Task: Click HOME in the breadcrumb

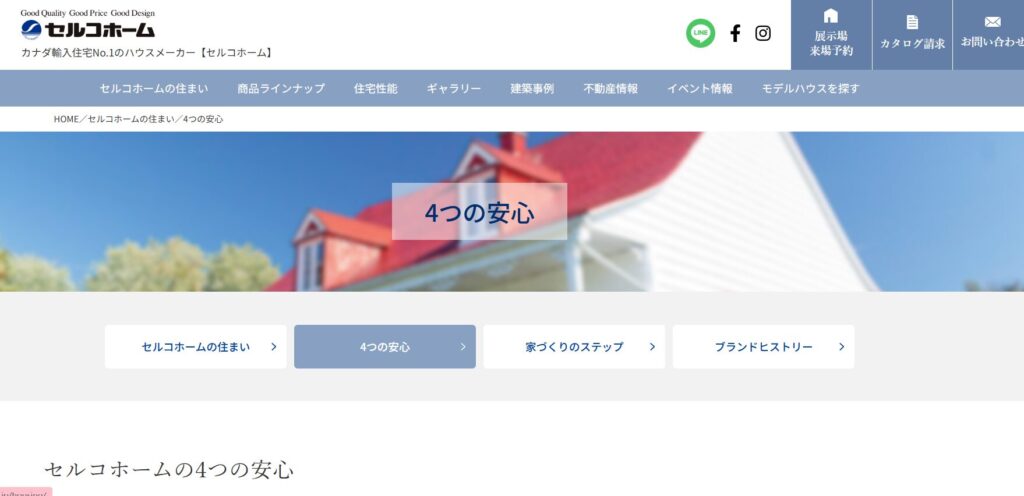Action: pos(66,119)
